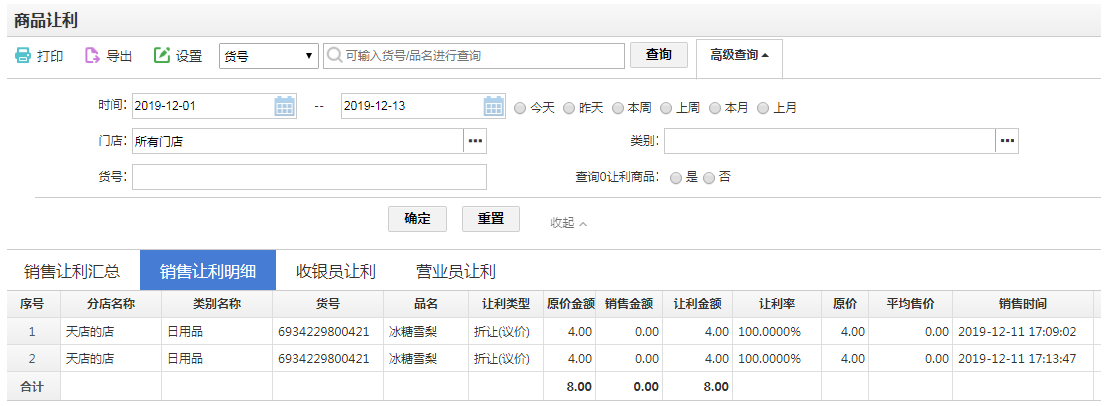This screenshot has width=1113, height=406.
Task: Switch to the 销售让利明细 tab
Action: point(208,270)
